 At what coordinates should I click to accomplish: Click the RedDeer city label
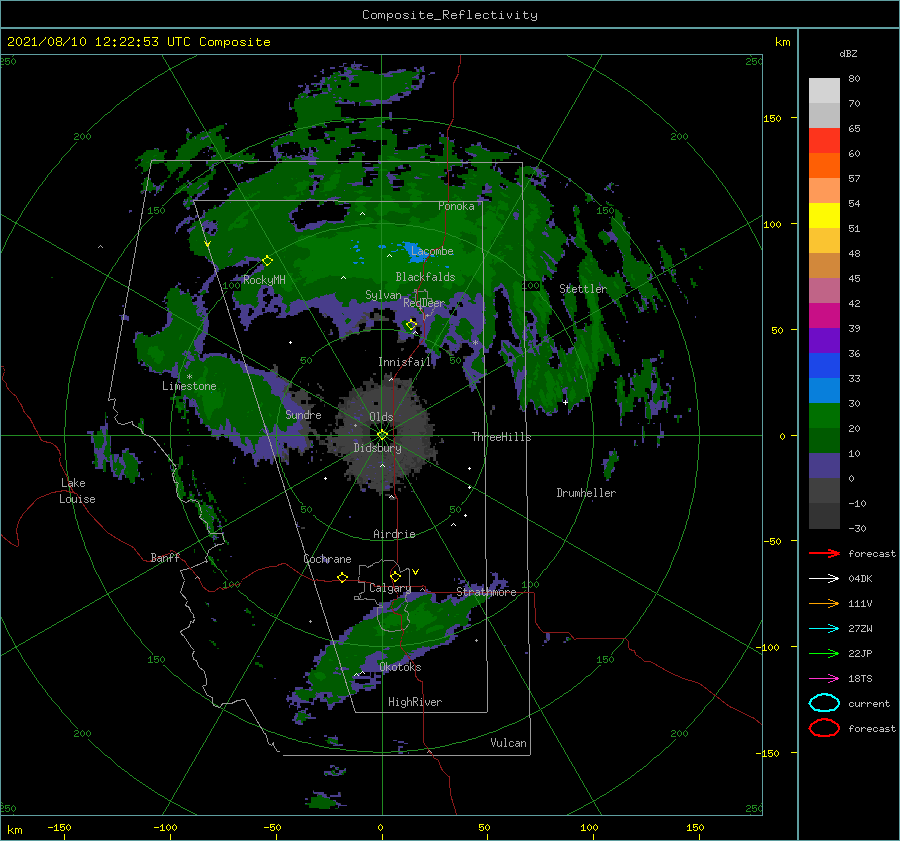(424, 303)
